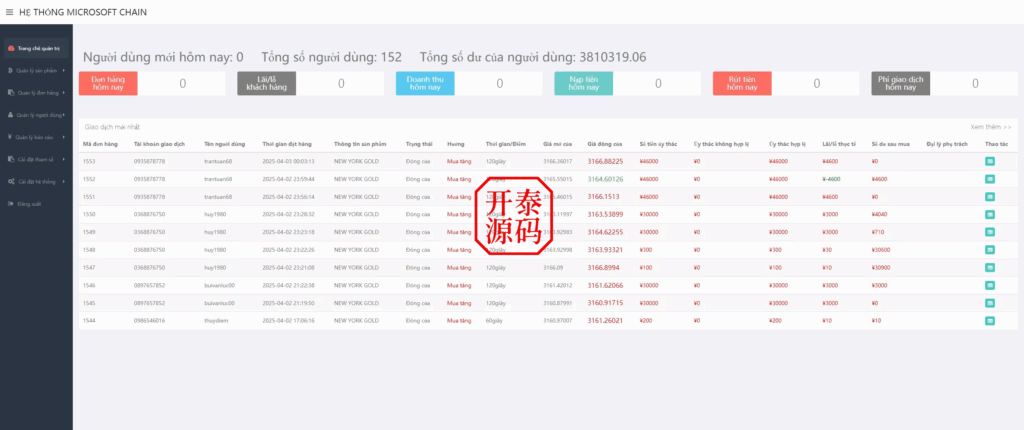This screenshot has width=1024, height=430.
Task: Click the HỆ THỐNG MICROSOFT CHAIN title
Action: pyautogui.click(x=83, y=12)
